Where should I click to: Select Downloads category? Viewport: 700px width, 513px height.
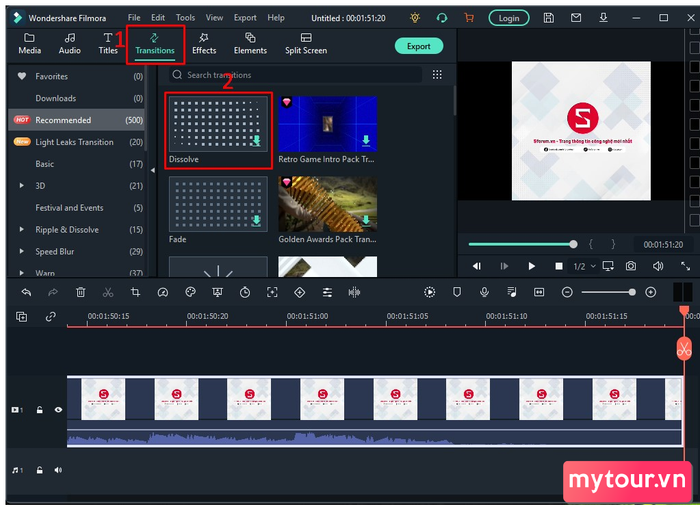click(x=76, y=98)
